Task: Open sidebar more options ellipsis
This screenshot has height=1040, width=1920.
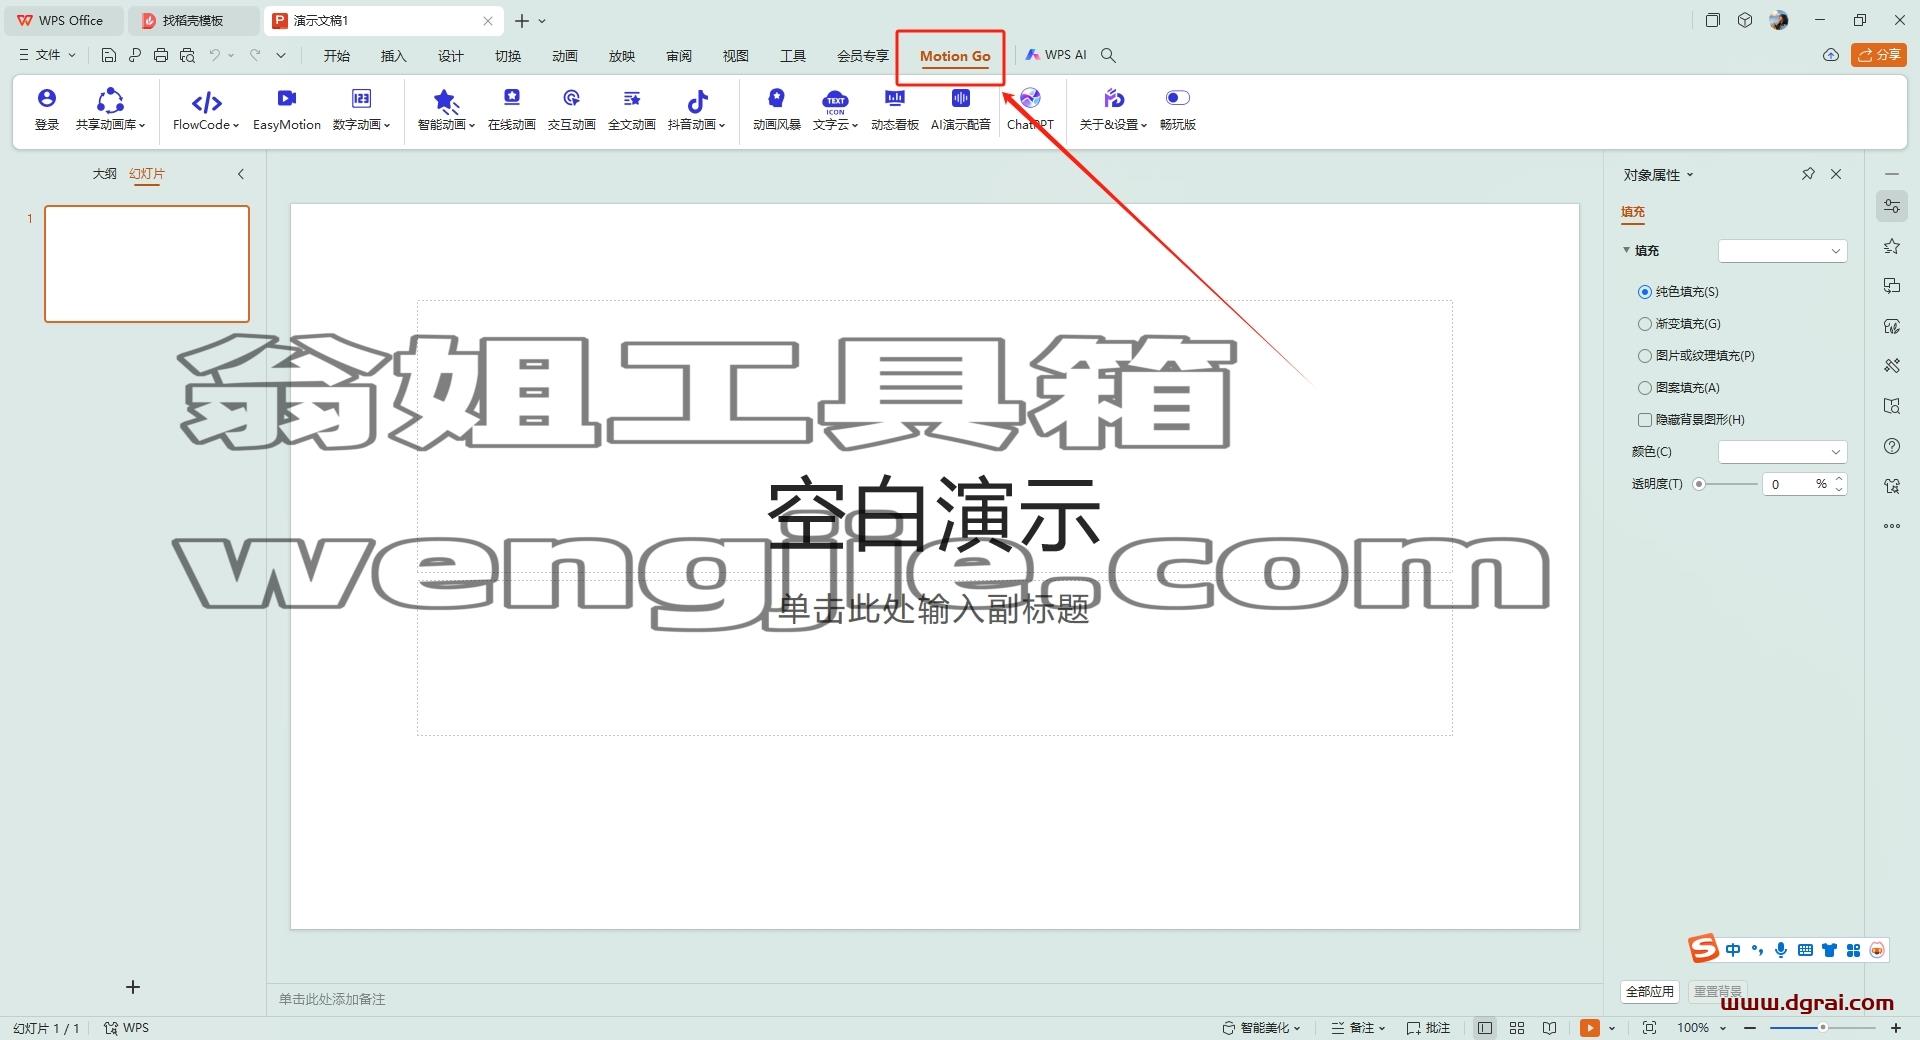Action: 1891,526
